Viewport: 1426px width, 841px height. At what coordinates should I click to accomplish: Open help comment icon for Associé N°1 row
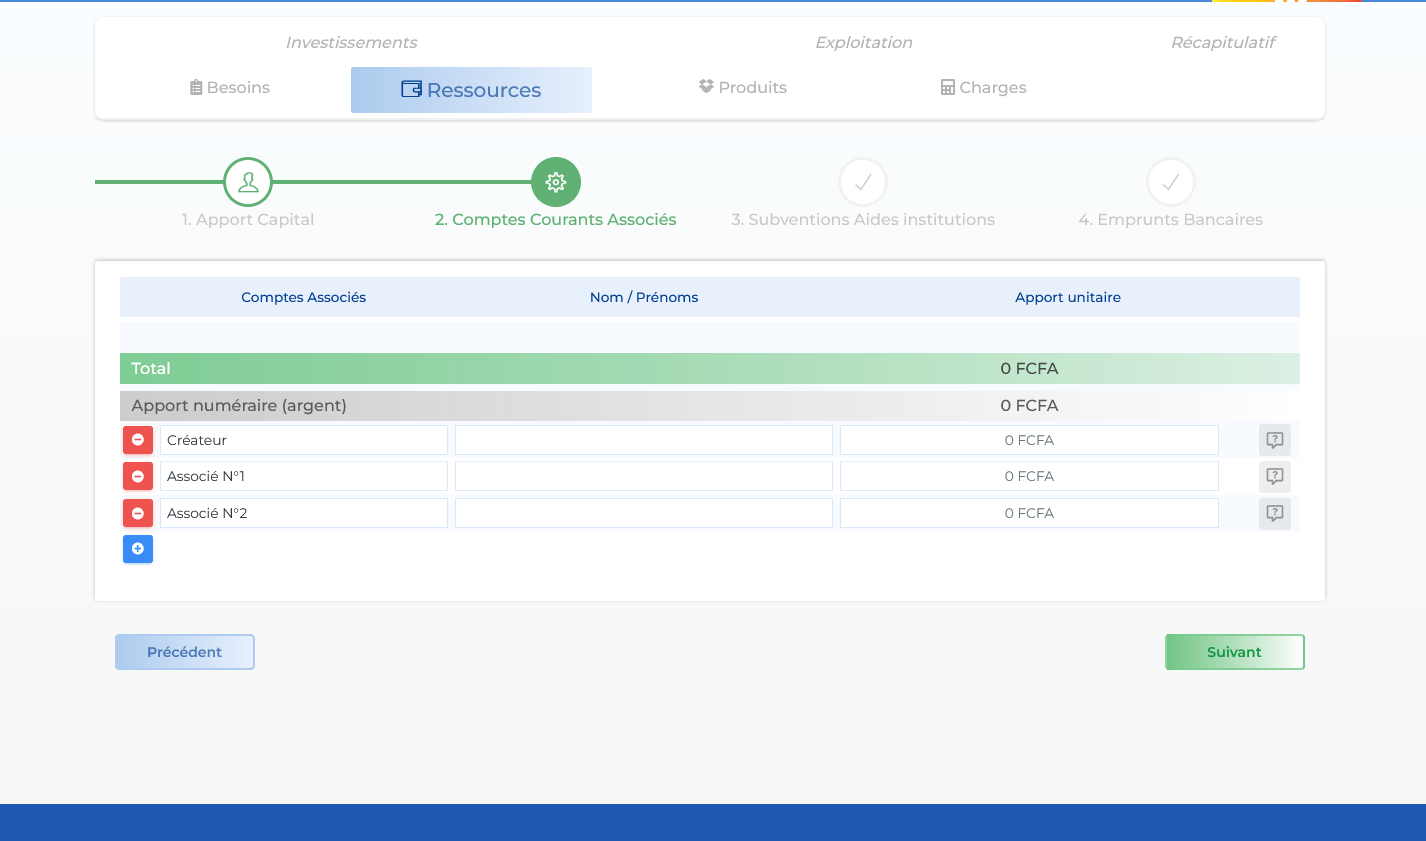(x=1274, y=477)
